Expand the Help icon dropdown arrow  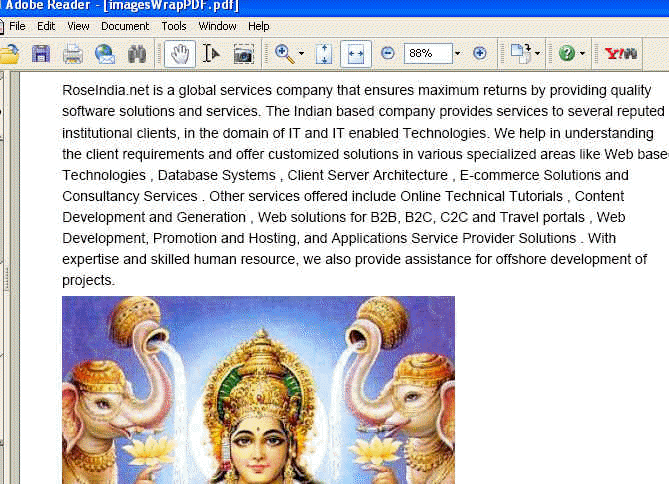(582, 54)
